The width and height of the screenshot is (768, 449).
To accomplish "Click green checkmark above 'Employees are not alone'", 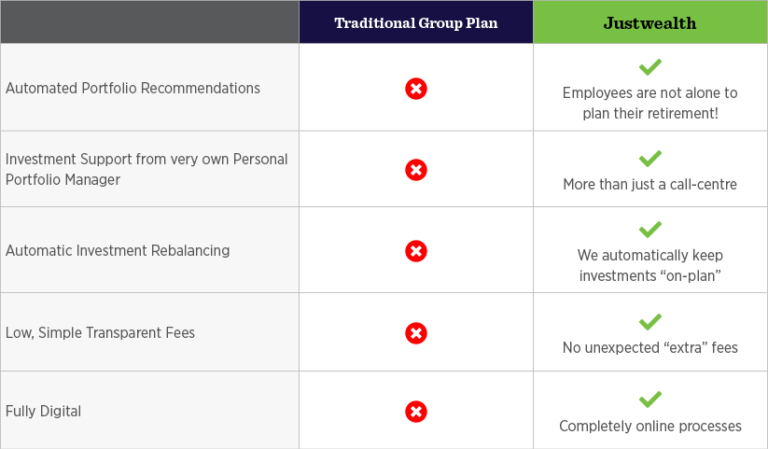I will (x=650, y=67).
